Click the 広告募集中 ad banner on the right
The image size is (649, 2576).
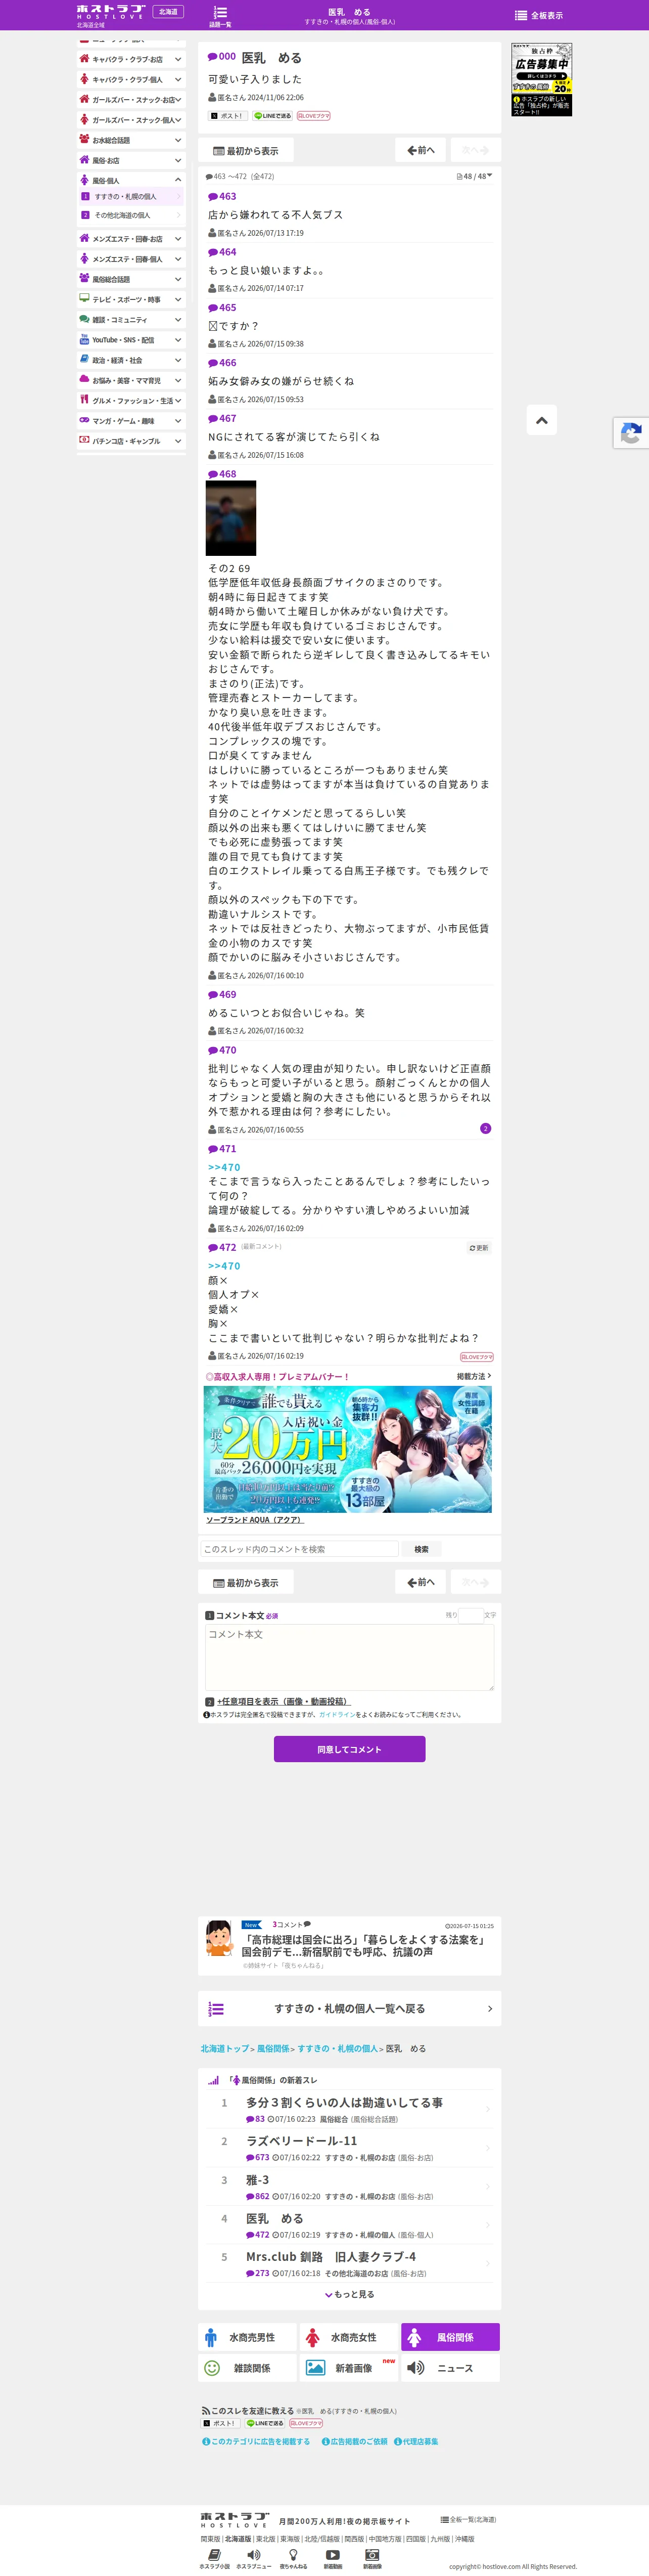tap(542, 80)
